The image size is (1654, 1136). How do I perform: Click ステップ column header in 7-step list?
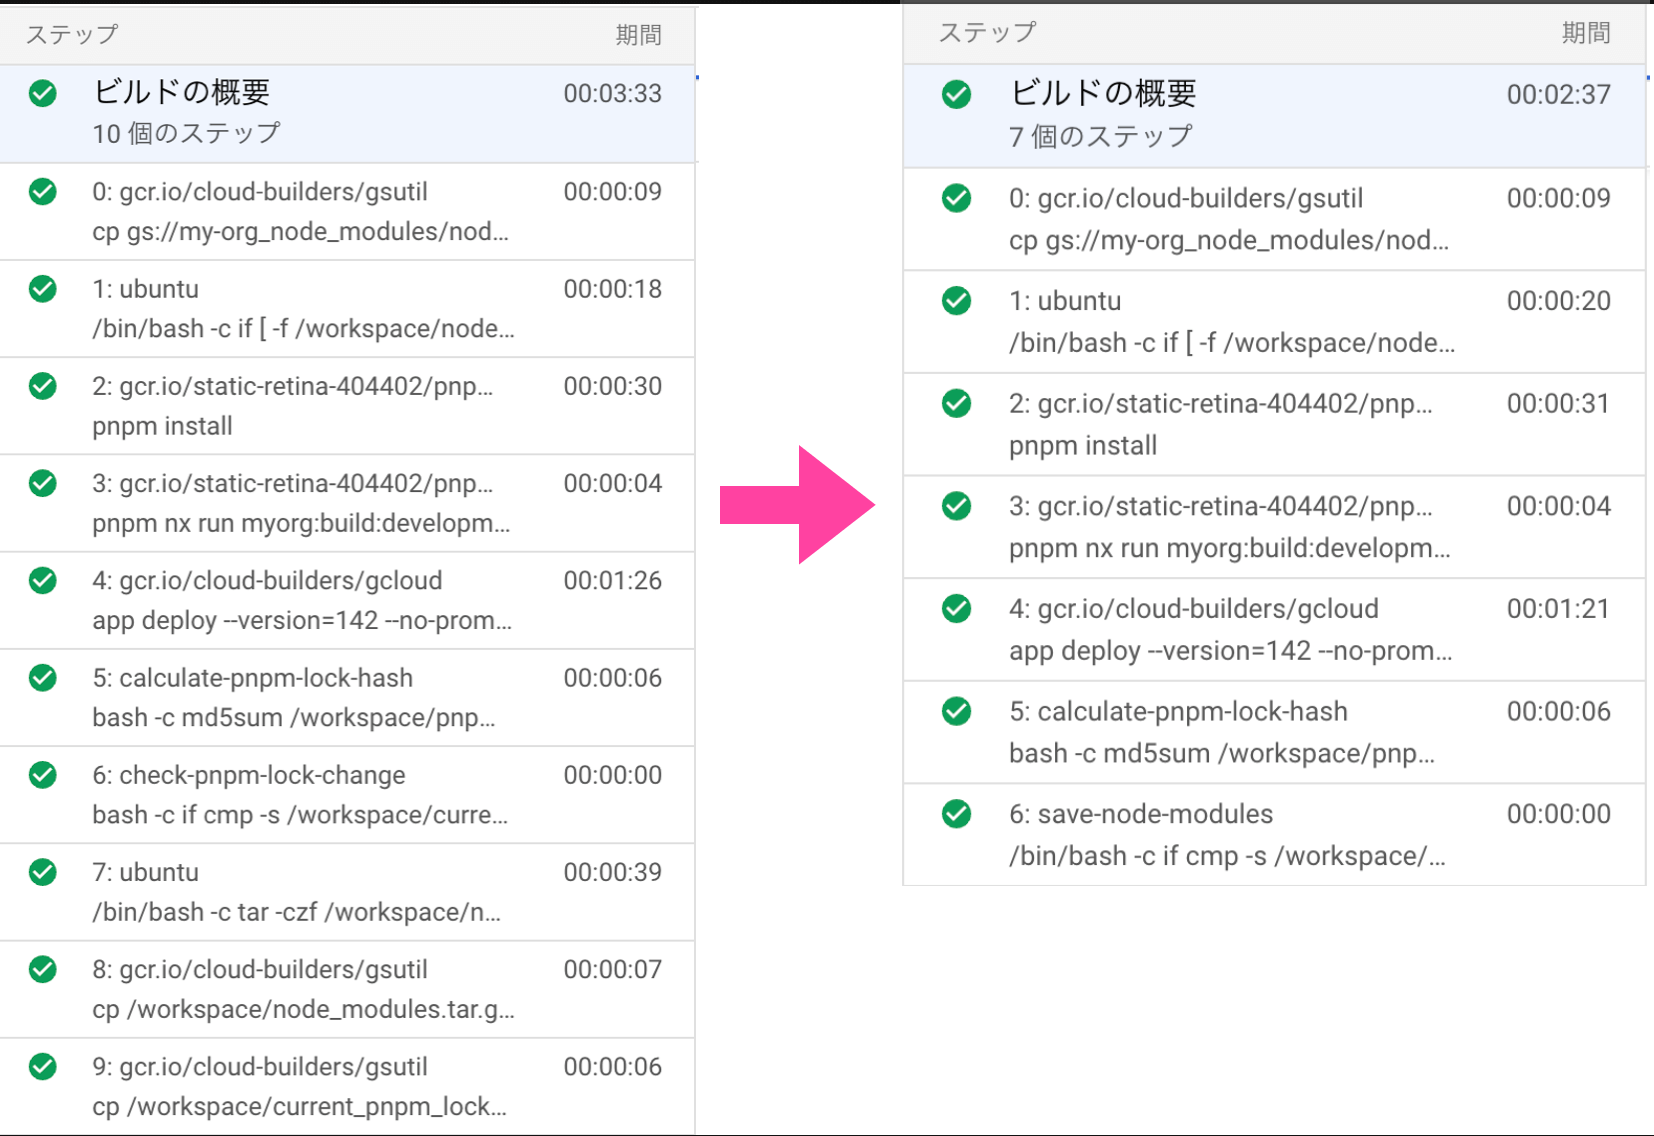[x=987, y=32]
